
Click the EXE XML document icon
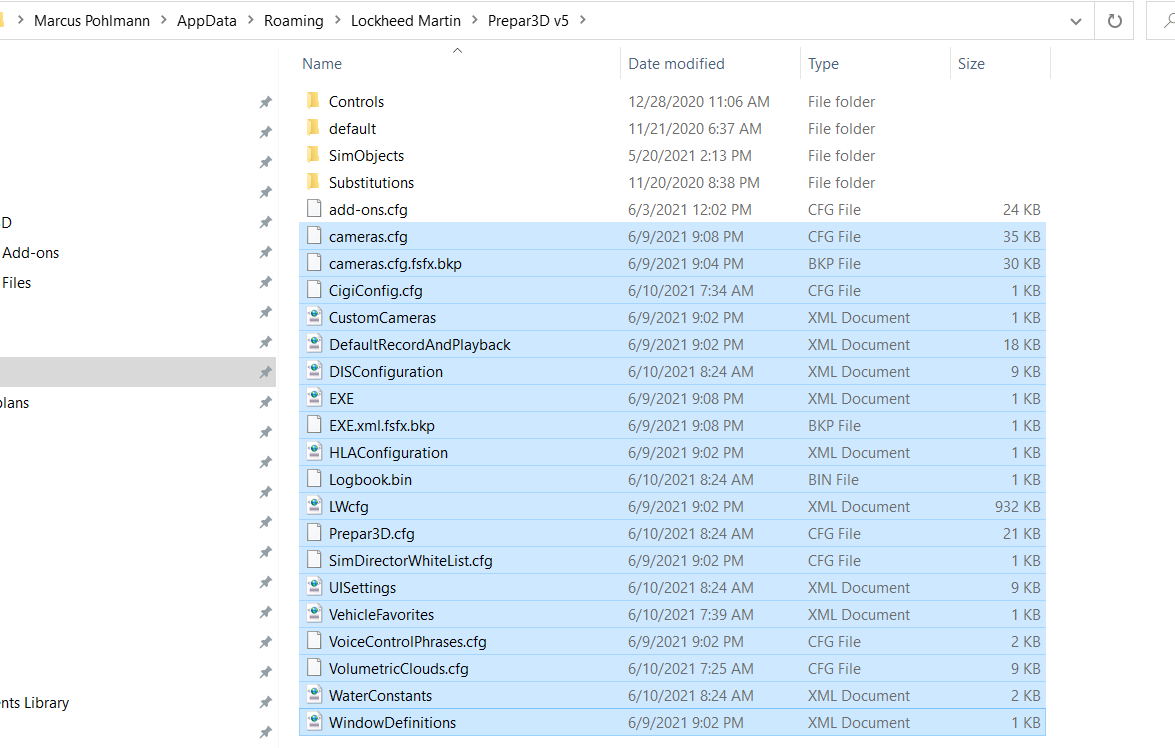click(315, 397)
